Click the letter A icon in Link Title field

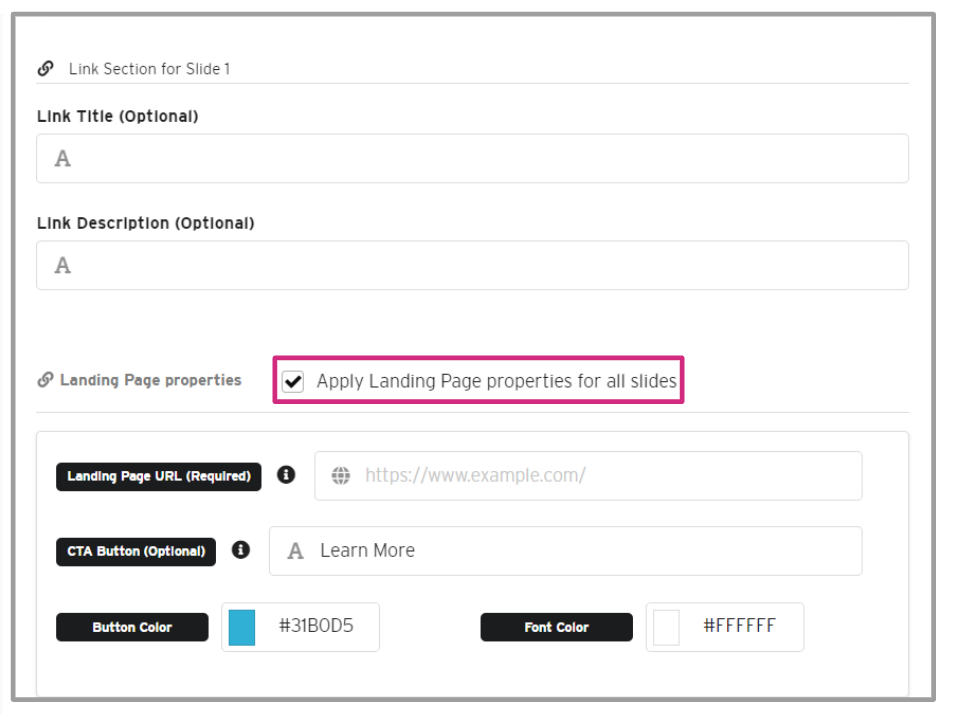(x=63, y=159)
